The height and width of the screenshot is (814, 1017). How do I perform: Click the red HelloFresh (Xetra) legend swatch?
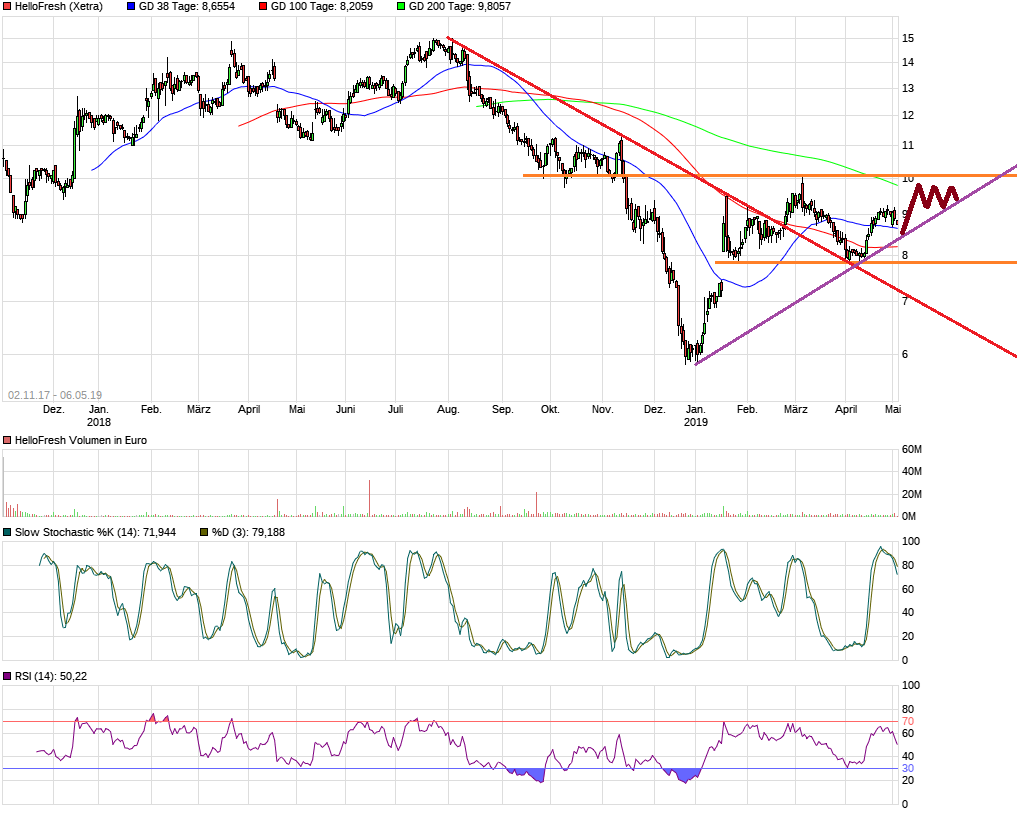[x=7, y=6]
